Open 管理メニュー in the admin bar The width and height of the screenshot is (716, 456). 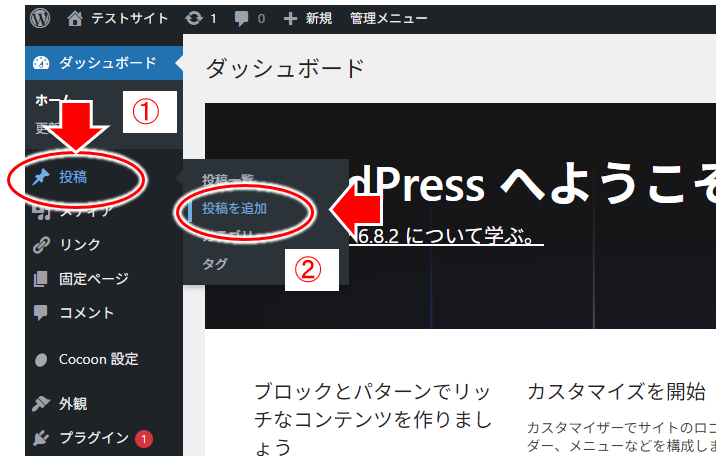(x=389, y=18)
